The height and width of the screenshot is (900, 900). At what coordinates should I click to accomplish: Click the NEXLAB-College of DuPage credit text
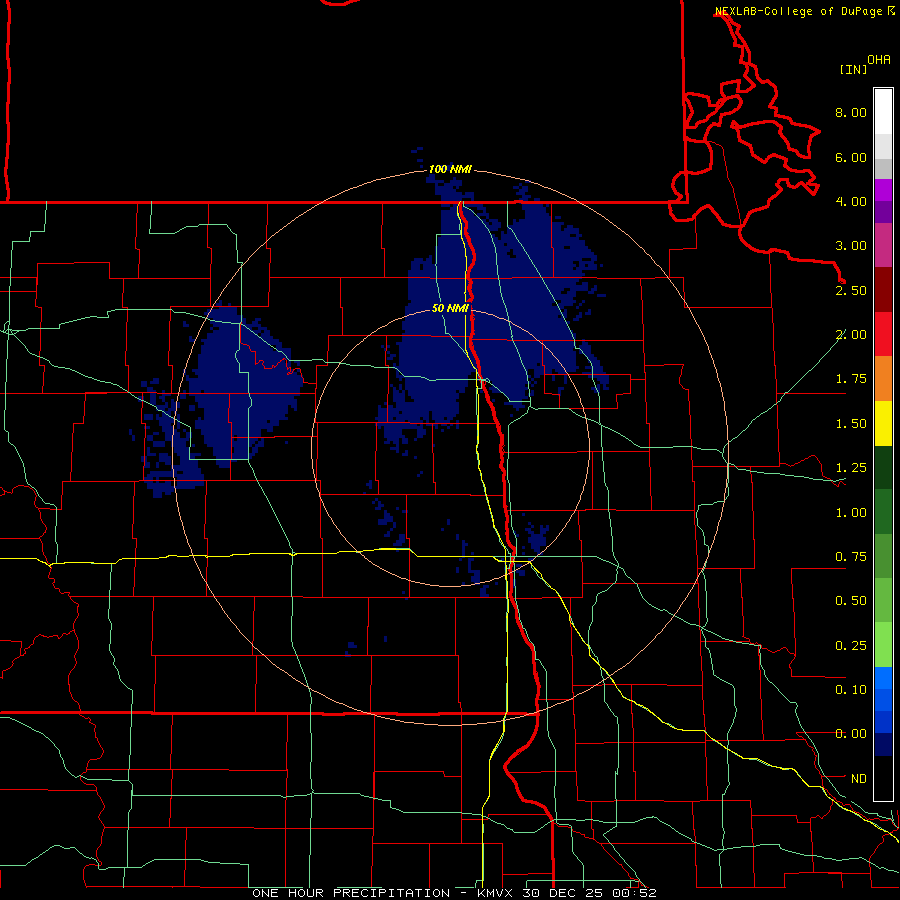click(x=798, y=11)
